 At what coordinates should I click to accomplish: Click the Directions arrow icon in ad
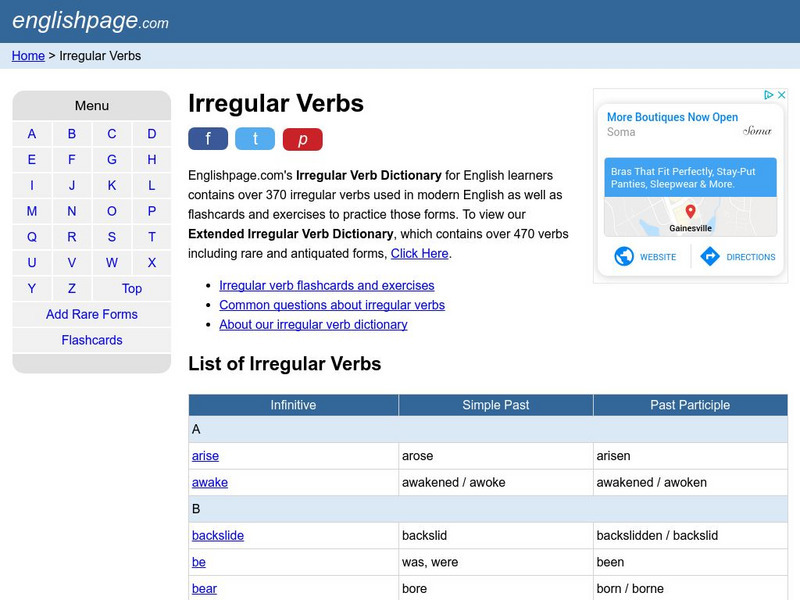710,256
